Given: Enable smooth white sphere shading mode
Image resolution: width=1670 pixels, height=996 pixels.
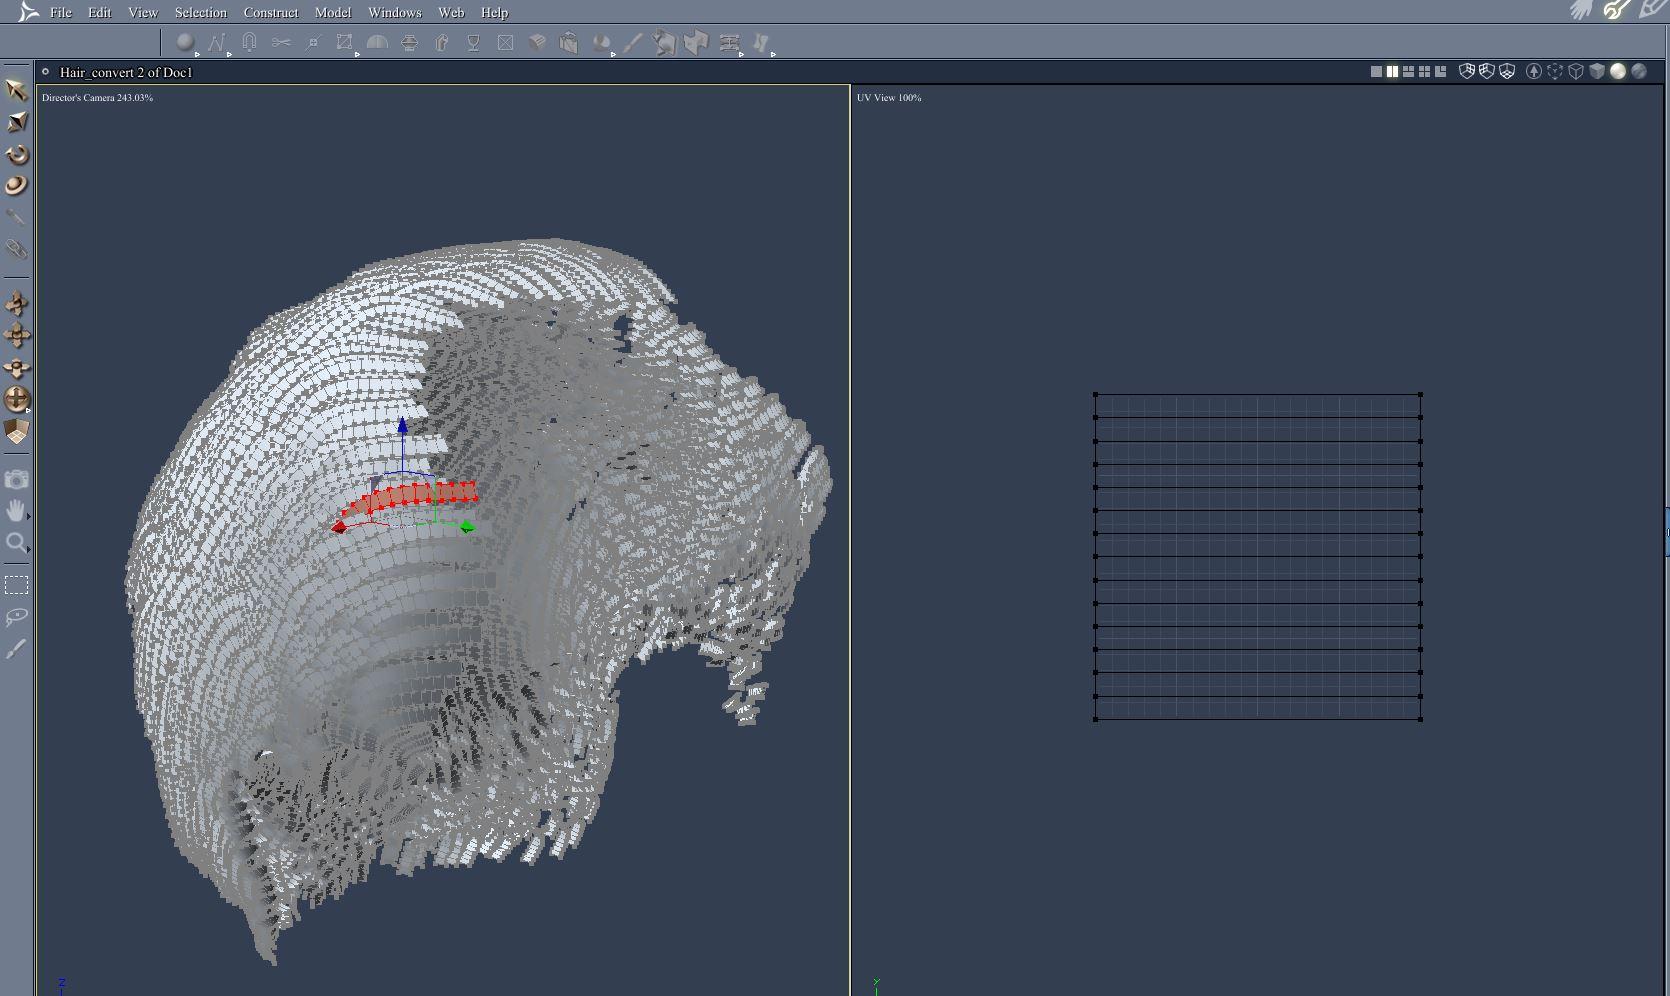Looking at the screenshot, I should click(1618, 72).
